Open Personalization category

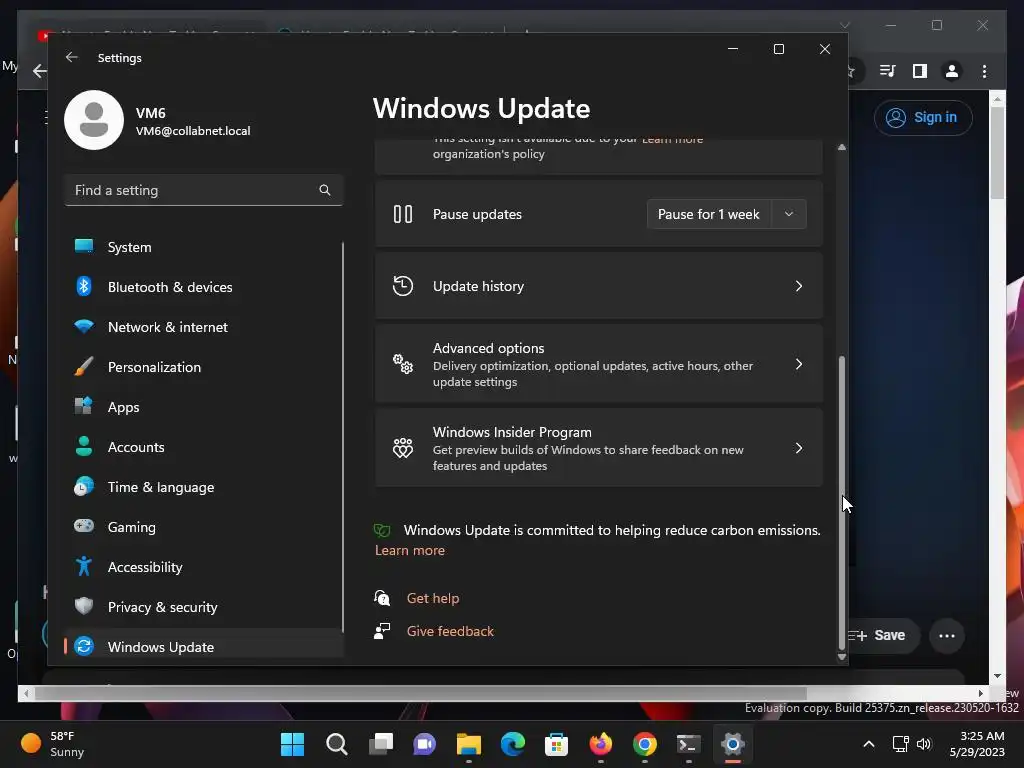[x=204, y=367]
